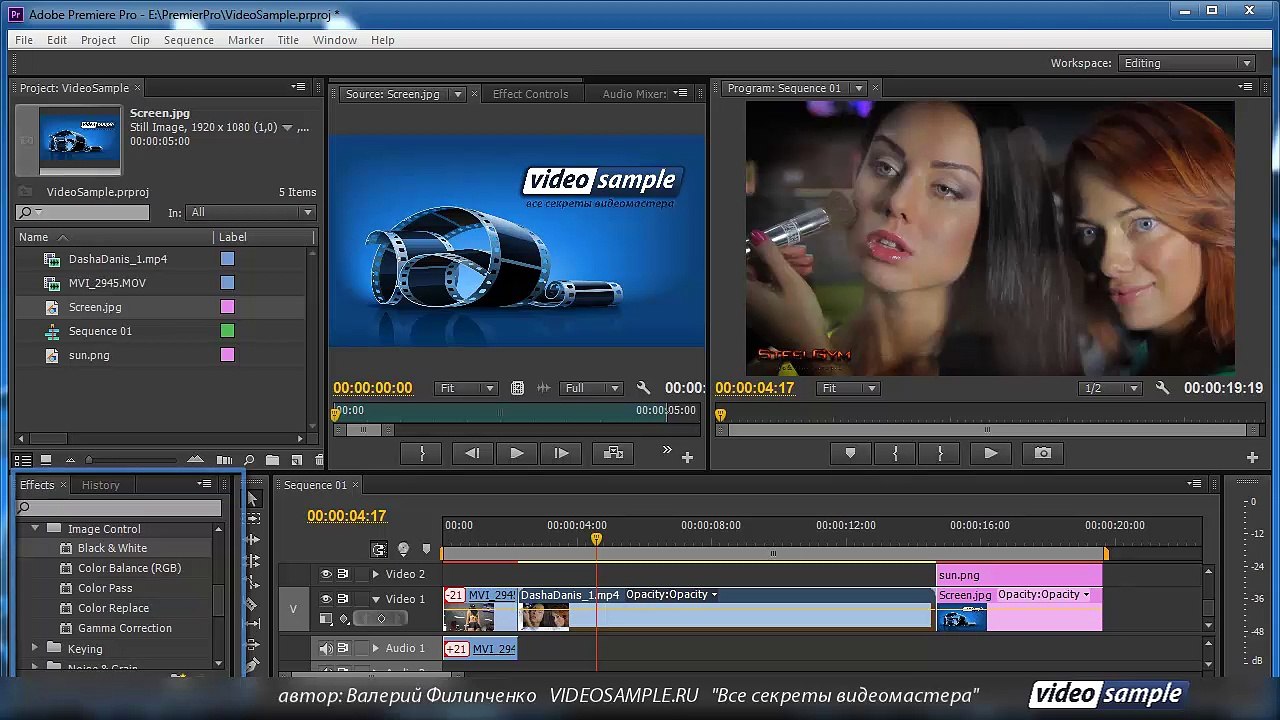The width and height of the screenshot is (1280, 720).
Task: Toggle Sync Lock on Video 2
Action: coord(343,574)
